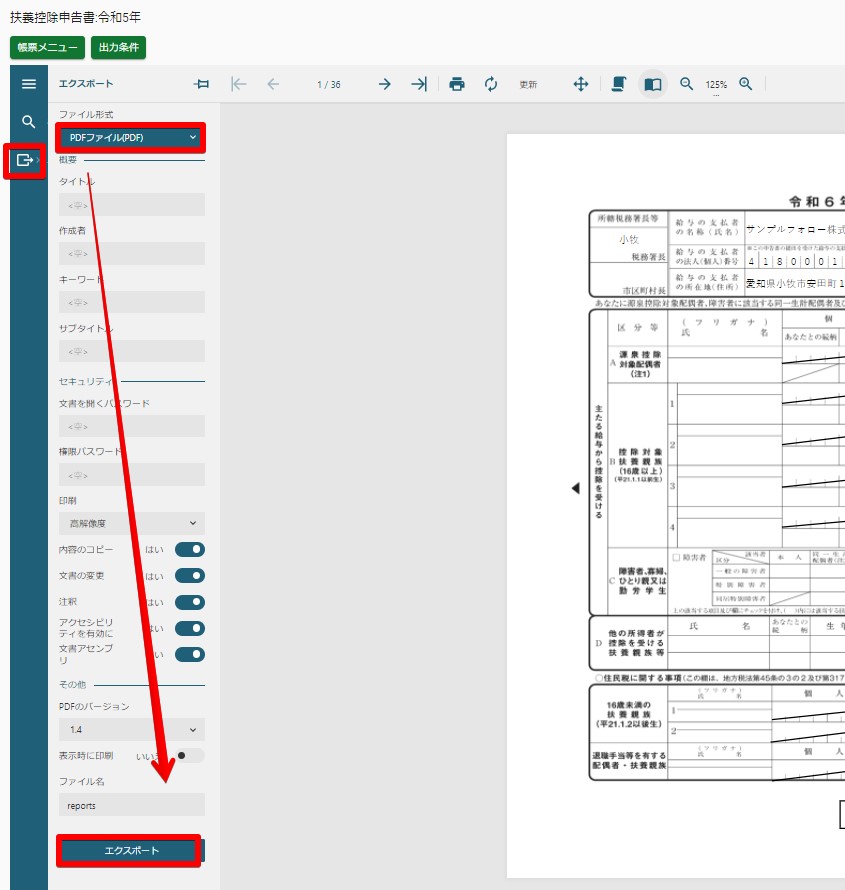Screen dimensions: 845x890
Task: Click the タイトル input field
Action: coord(132,205)
